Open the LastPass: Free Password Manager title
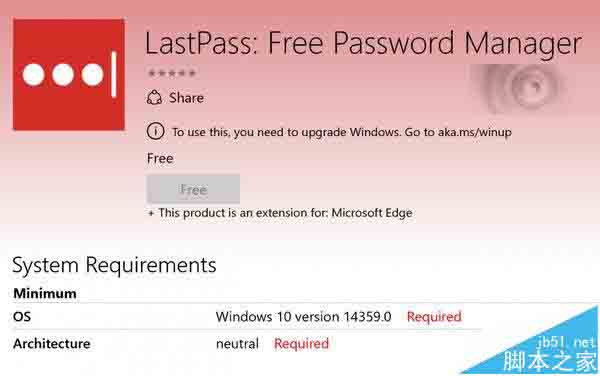The height and width of the screenshot is (376, 600). pyautogui.click(x=363, y=44)
